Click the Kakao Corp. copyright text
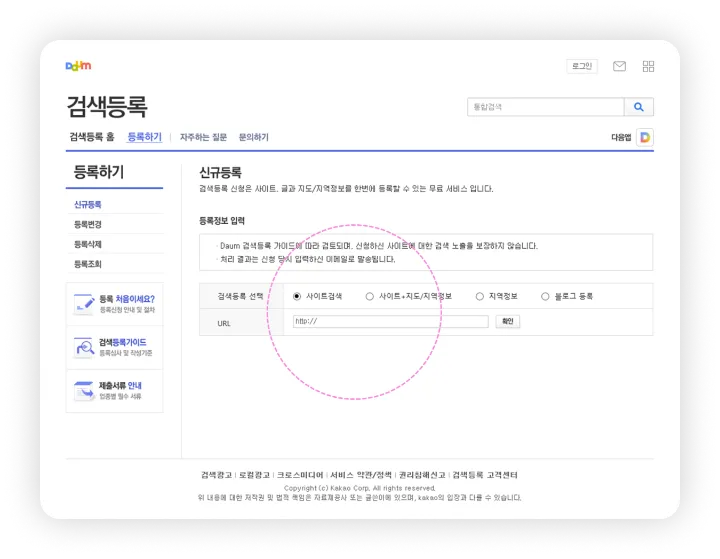Image resolution: width=720 pixels, height=559 pixels. click(x=360, y=488)
